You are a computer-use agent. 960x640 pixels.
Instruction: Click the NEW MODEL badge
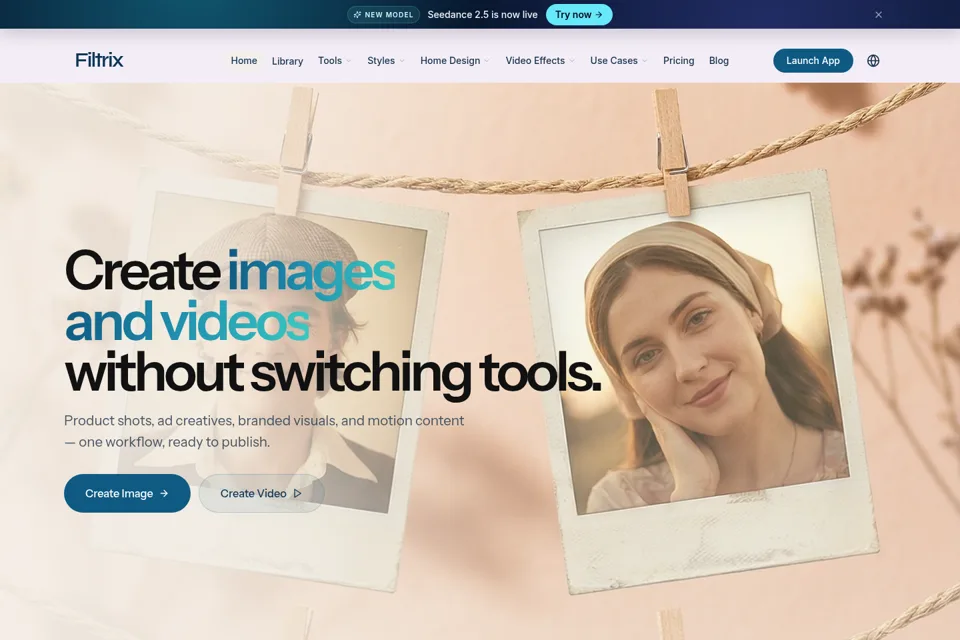click(383, 15)
